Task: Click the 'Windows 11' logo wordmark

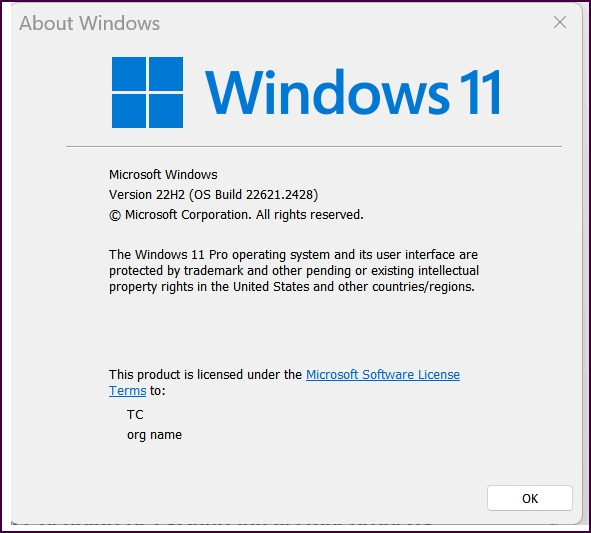Action: pos(353,92)
